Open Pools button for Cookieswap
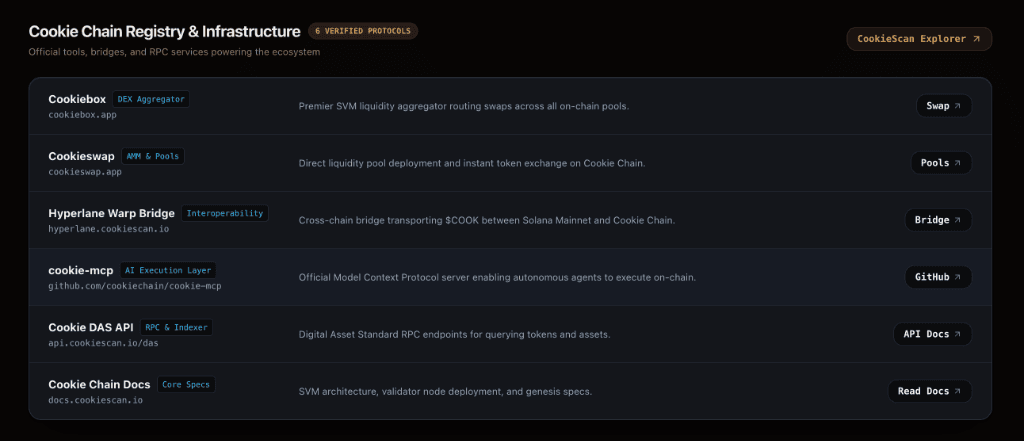1024x441 pixels. 941,163
